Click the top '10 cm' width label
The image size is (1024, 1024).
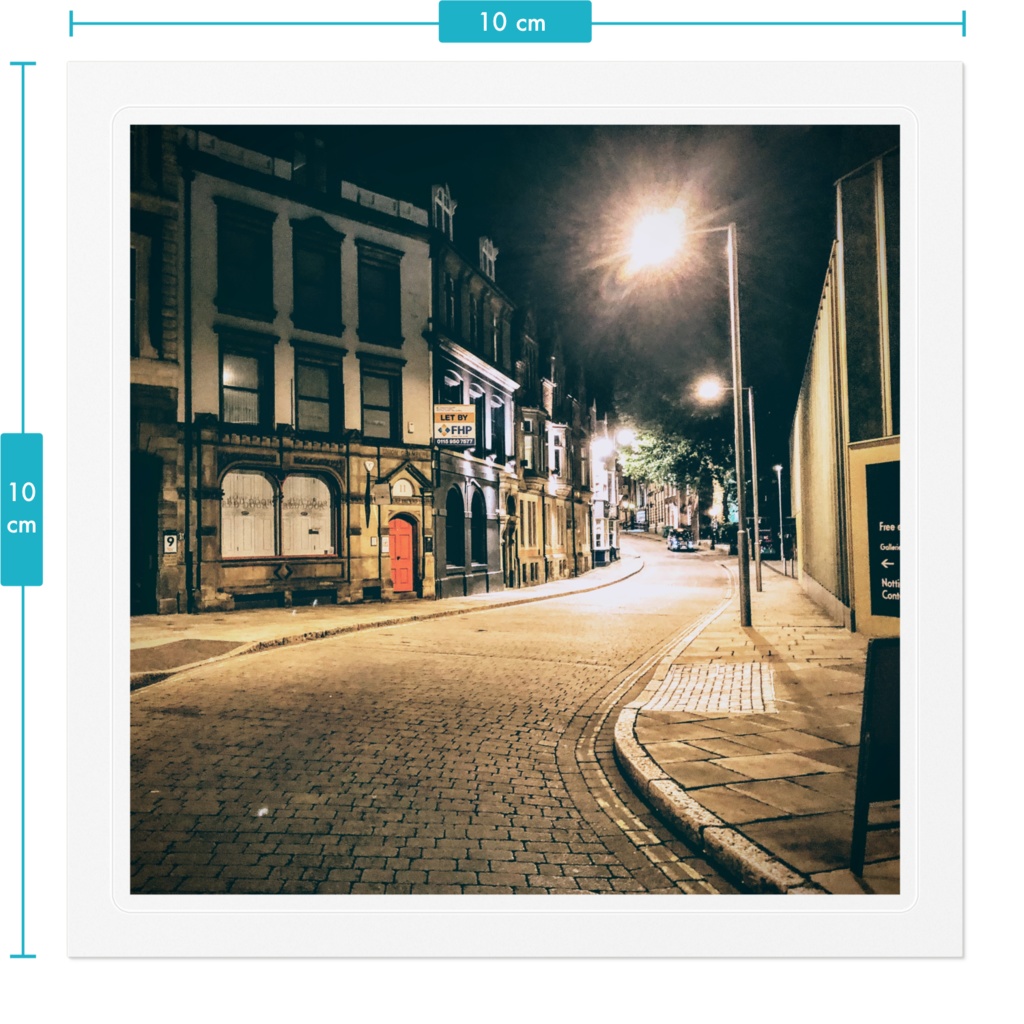click(x=515, y=22)
